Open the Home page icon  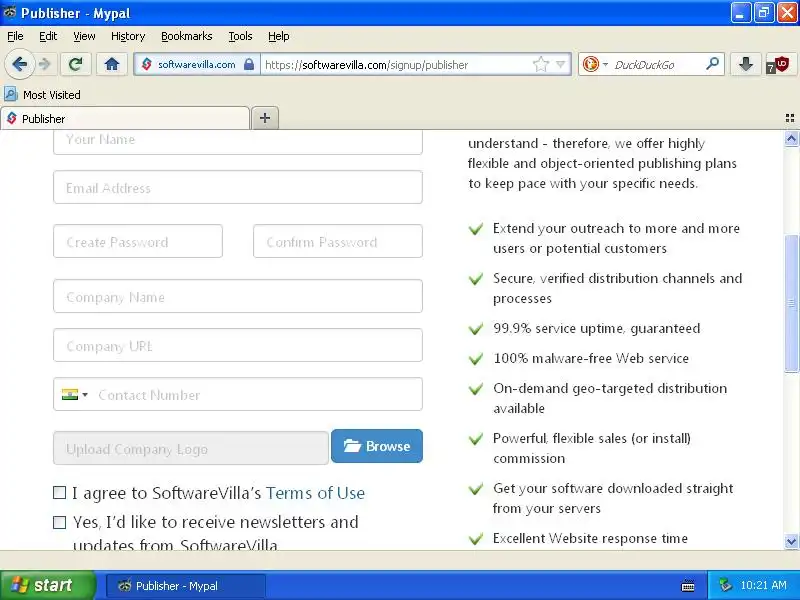click(112, 64)
